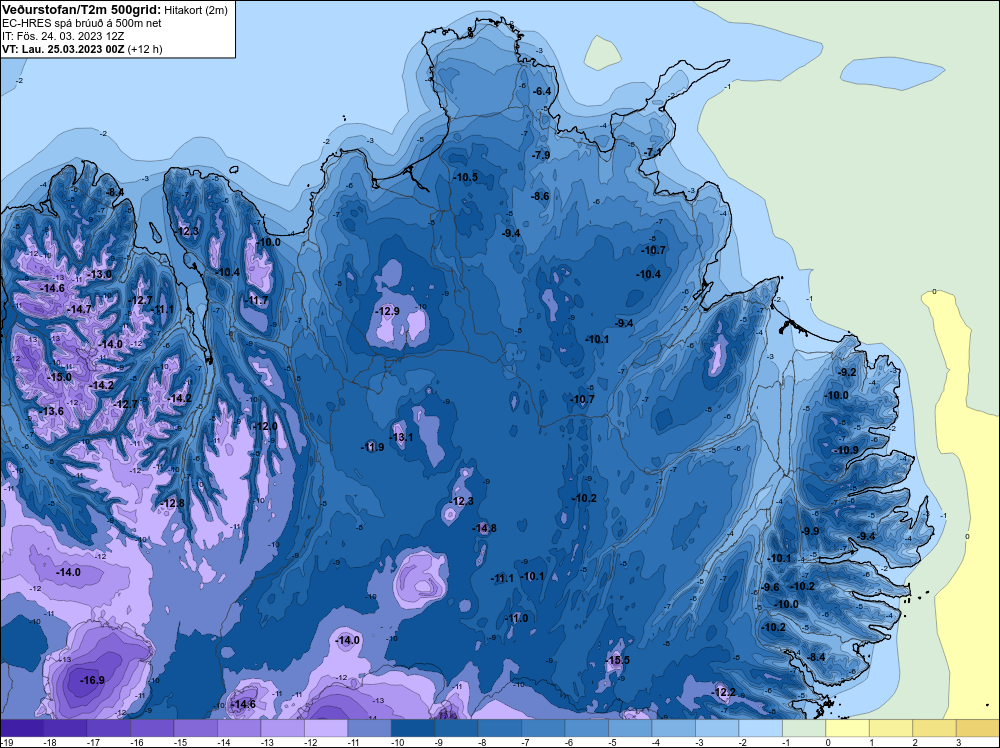
Task: Click the -9.6 temperature label
Action: click(770, 587)
